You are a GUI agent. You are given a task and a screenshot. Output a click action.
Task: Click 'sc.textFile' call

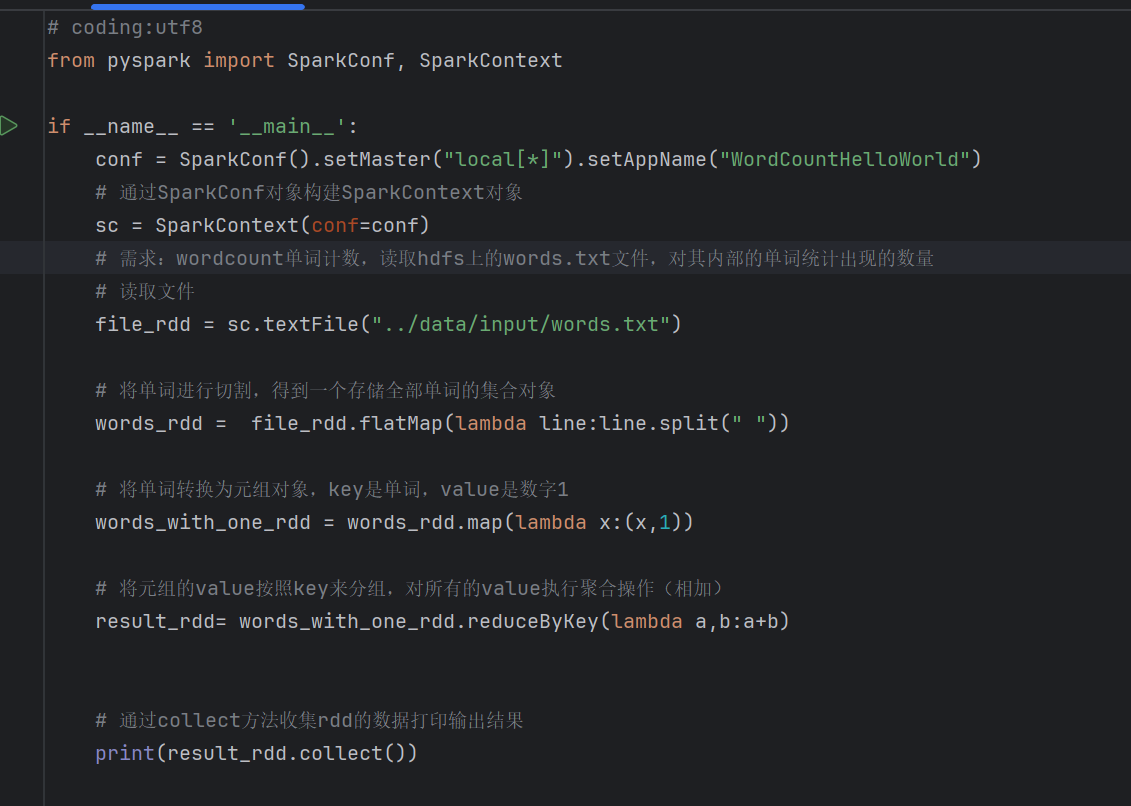pos(293,325)
